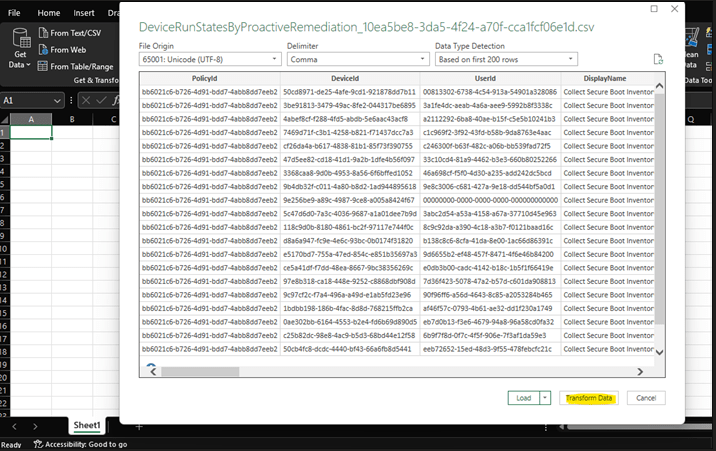Switch to the Home ribbon tab

(48, 13)
